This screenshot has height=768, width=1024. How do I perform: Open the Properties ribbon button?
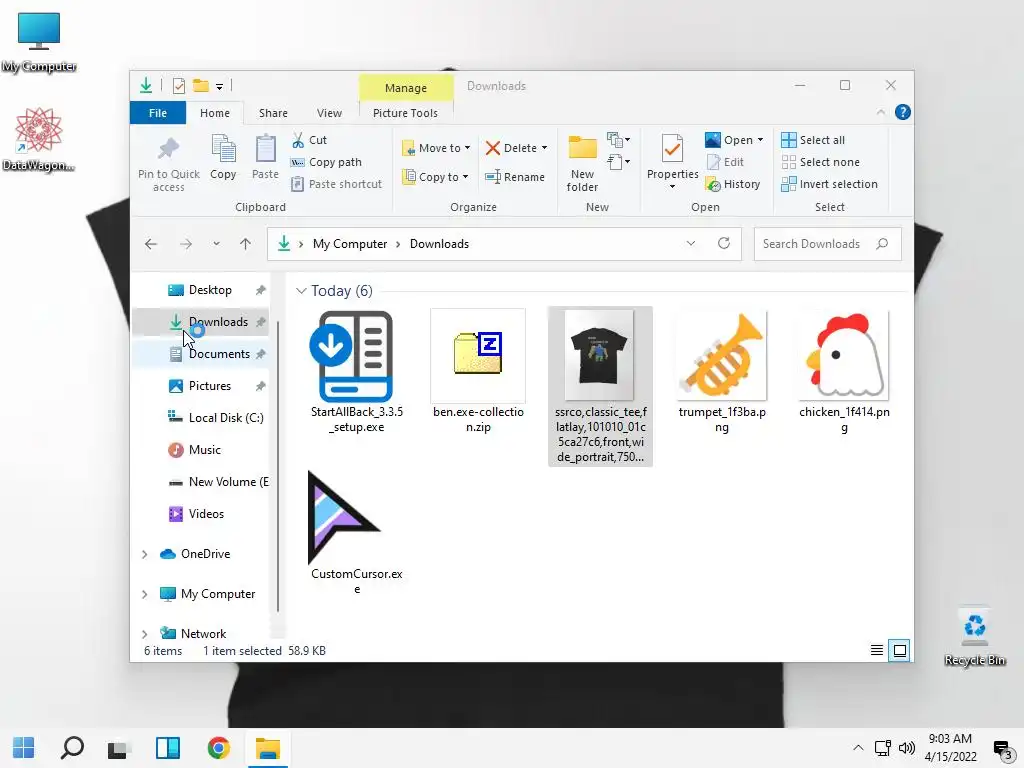(x=672, y=162)
